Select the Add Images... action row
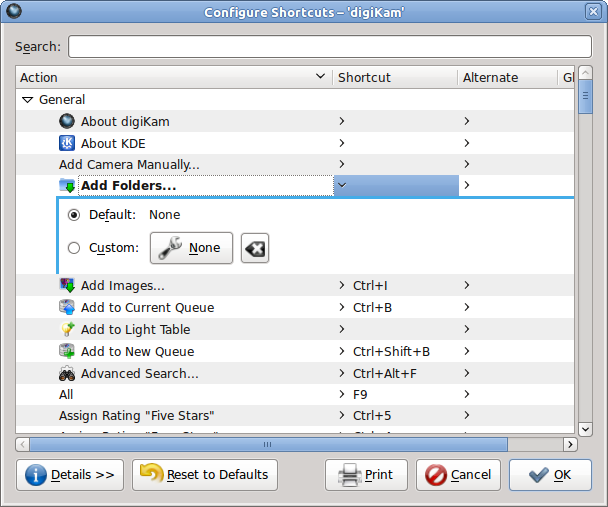This screenshot has height=507, width=608. (295, 285)
